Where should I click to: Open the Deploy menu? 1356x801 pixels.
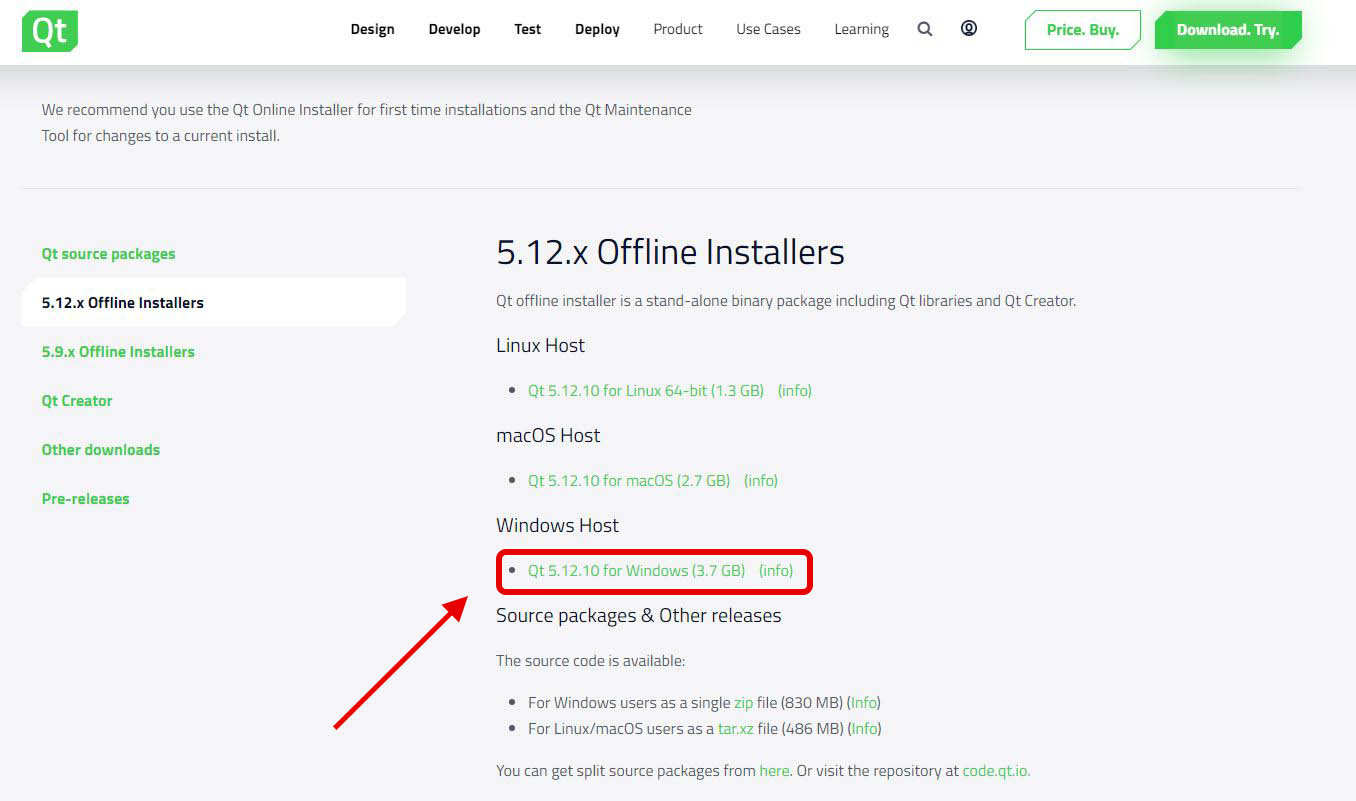click(597, 29)
